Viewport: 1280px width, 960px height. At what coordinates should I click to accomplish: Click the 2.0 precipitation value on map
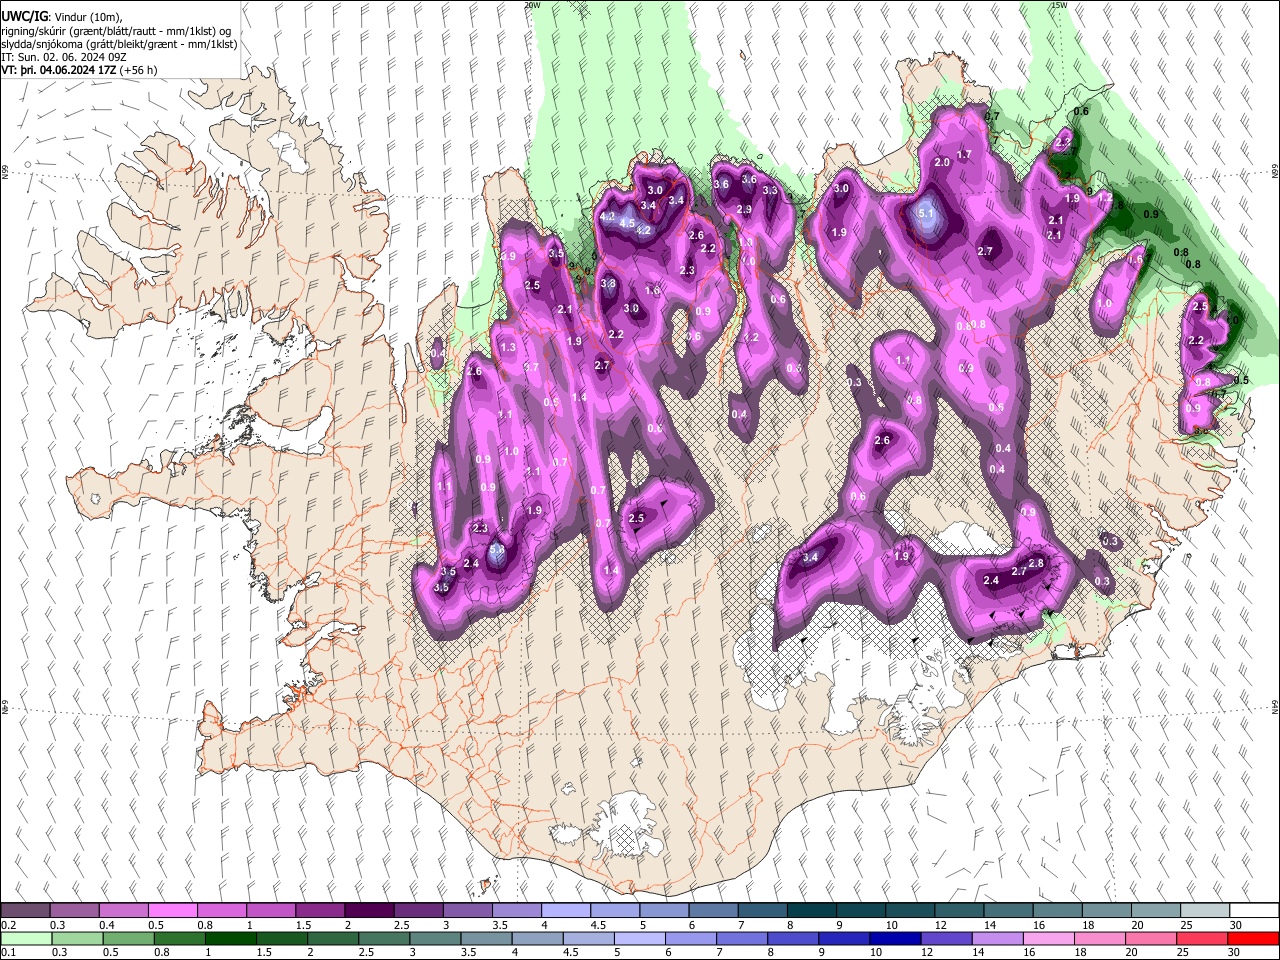(x=941, y=162)
